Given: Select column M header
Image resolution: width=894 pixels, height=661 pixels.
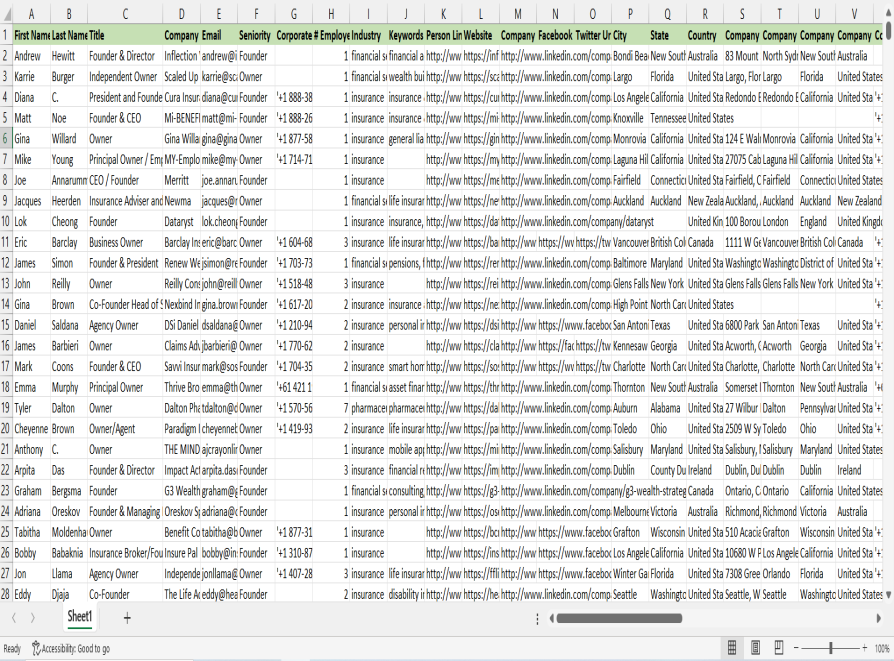Looking at the screenshot, I should click(518, 14).
